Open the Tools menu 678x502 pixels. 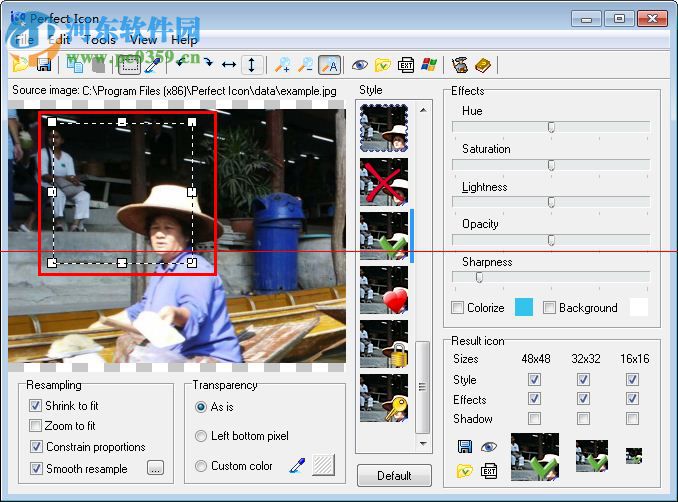click(99, 40)
